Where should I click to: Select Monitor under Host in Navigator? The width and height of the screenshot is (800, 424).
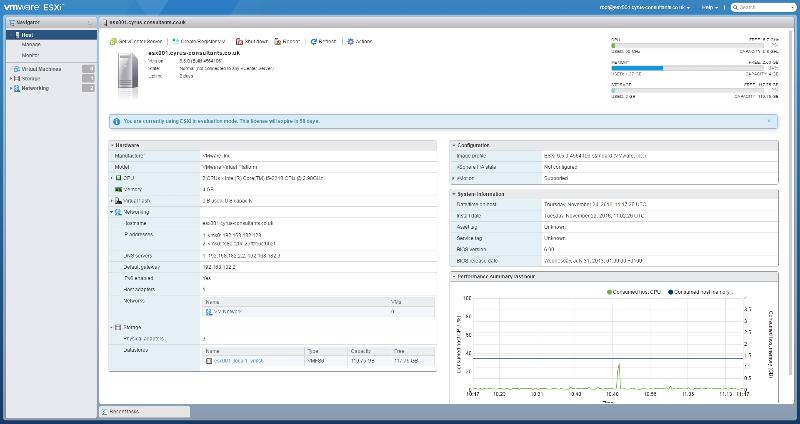(x=31, y=55)
